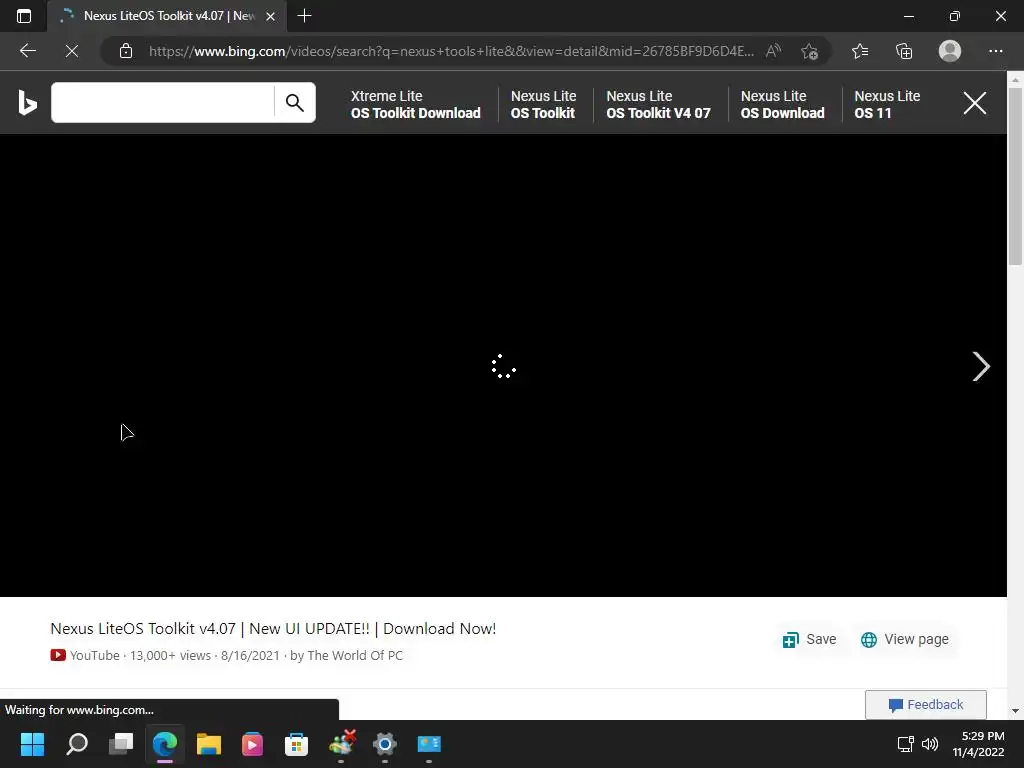The image size is (1024, 768).
Task: Click The World Of PC author text
Action: pos(355,655)
